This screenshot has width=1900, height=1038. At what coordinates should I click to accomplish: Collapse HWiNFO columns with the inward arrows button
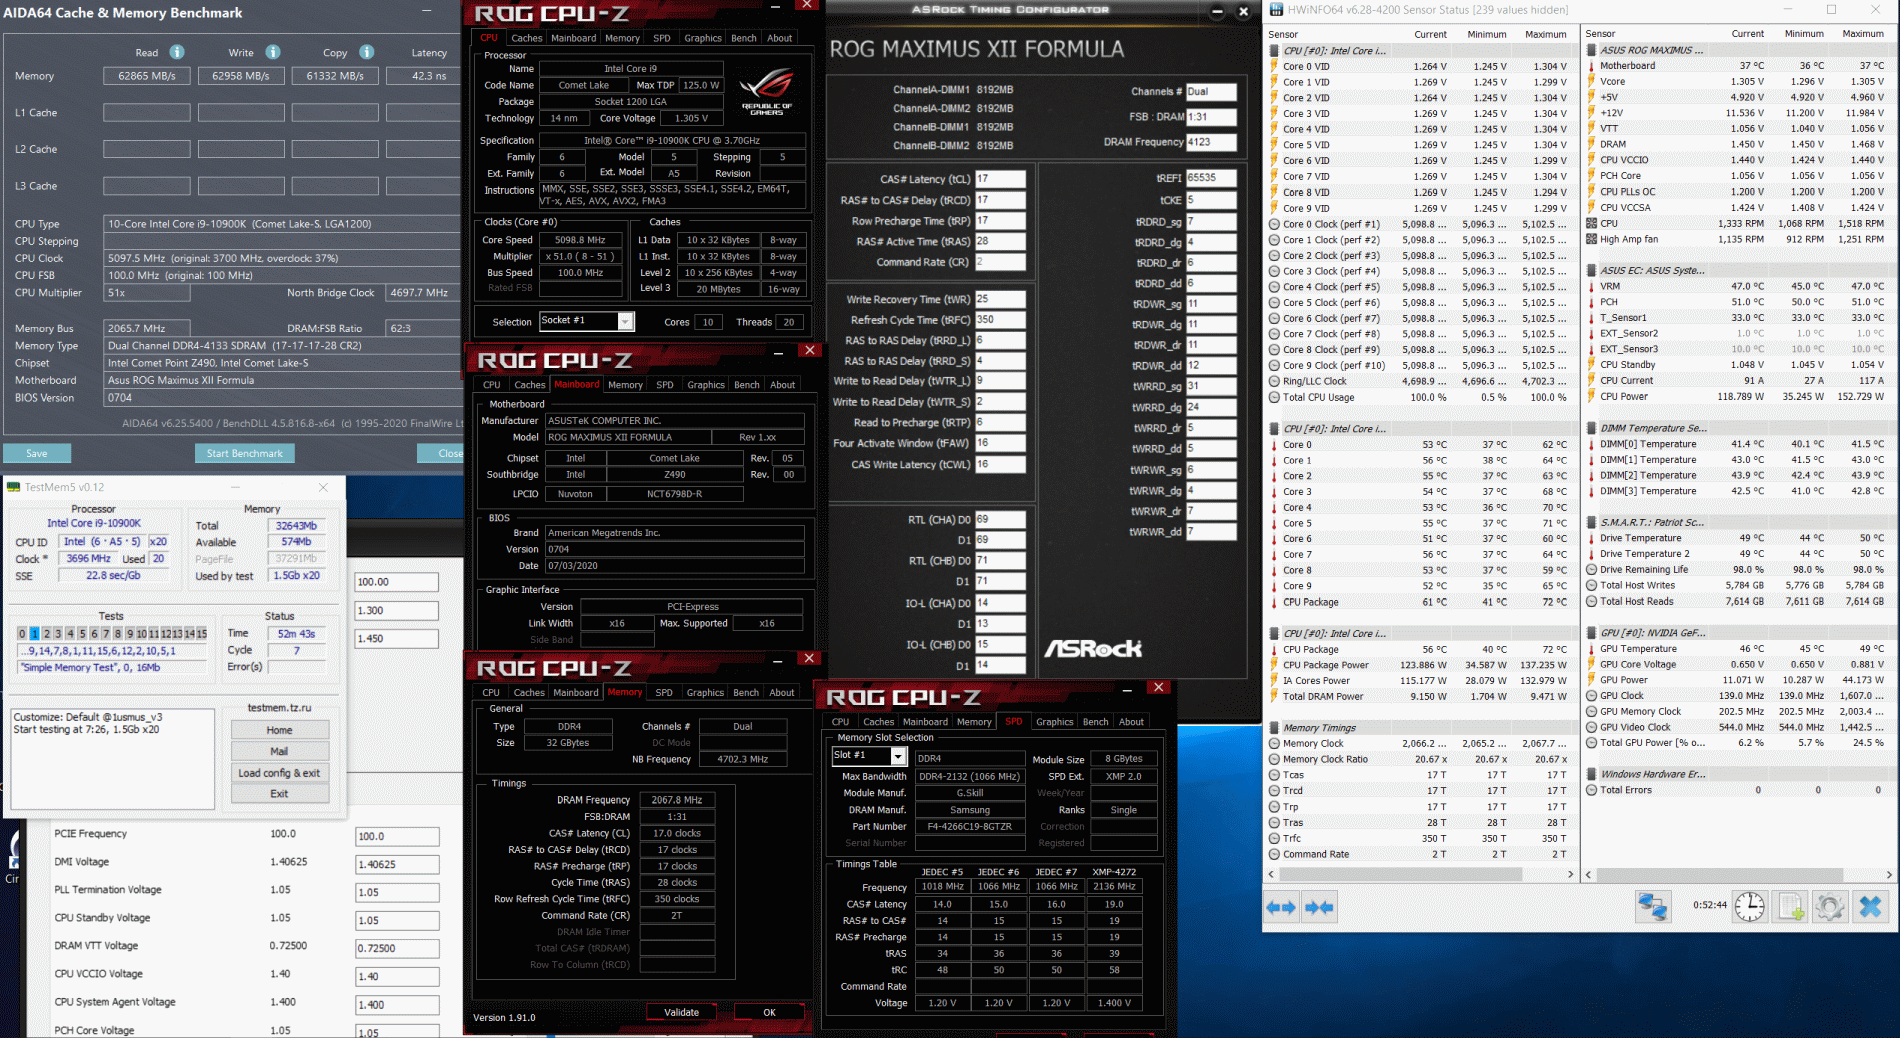[x=1319, y=907]
